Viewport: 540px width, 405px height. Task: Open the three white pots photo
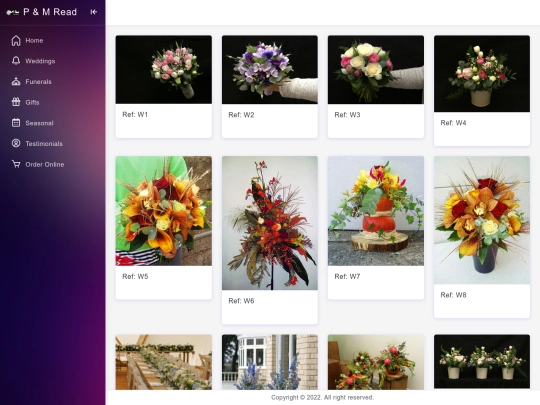(x=482, y=362)
